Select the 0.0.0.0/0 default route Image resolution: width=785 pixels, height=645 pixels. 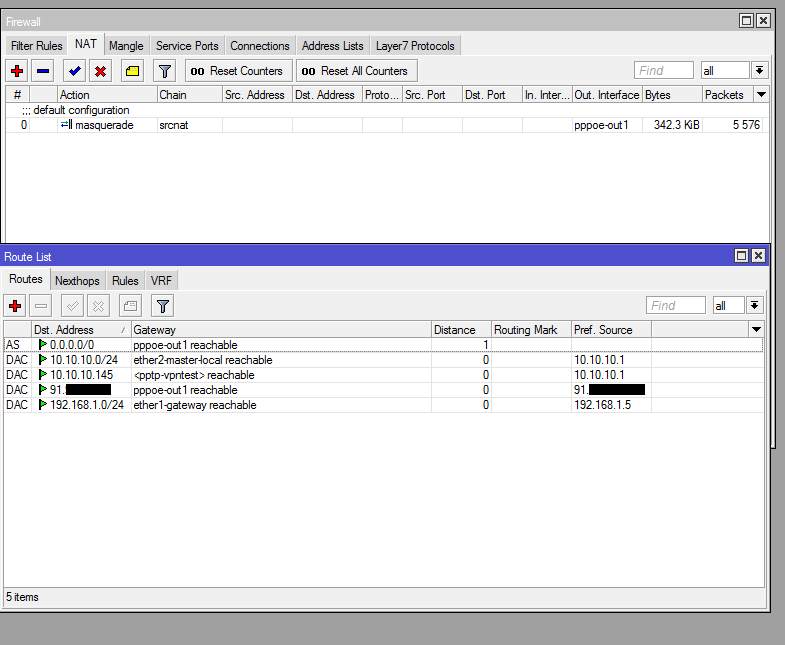[x=383, y=345]
